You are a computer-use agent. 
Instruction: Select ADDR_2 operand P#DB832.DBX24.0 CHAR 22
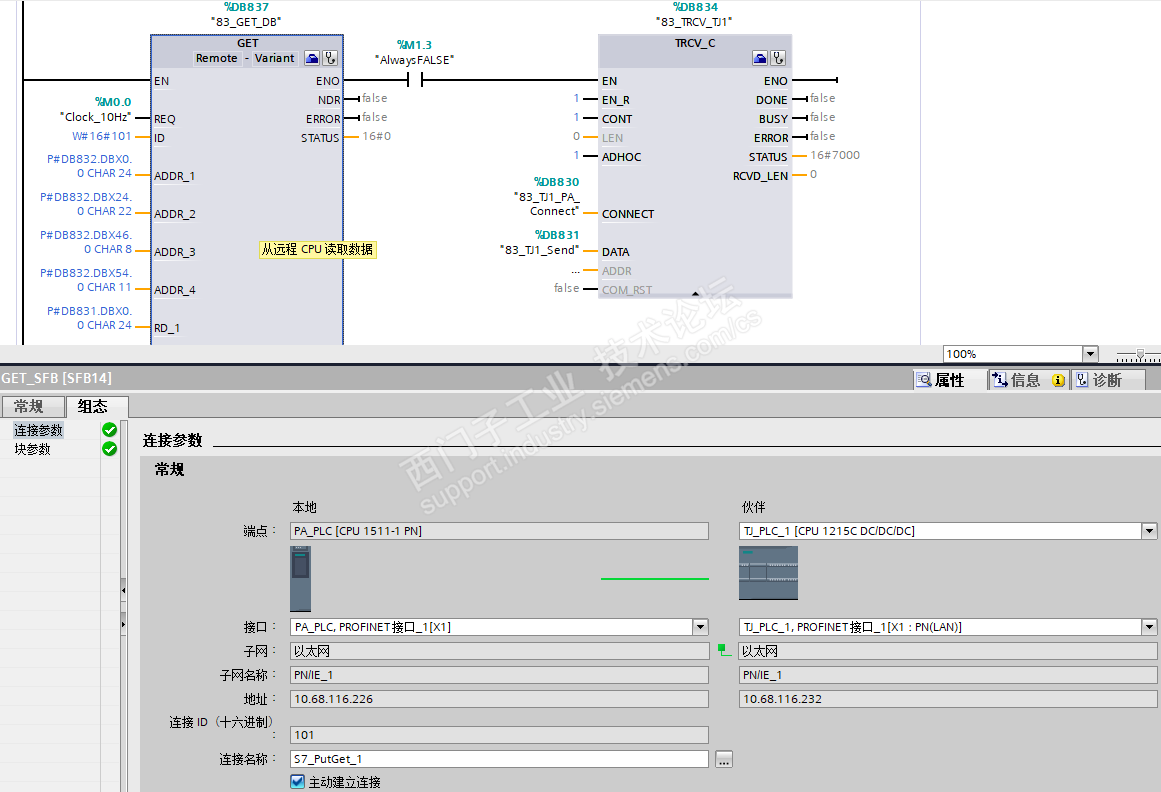tap(86, 204)
